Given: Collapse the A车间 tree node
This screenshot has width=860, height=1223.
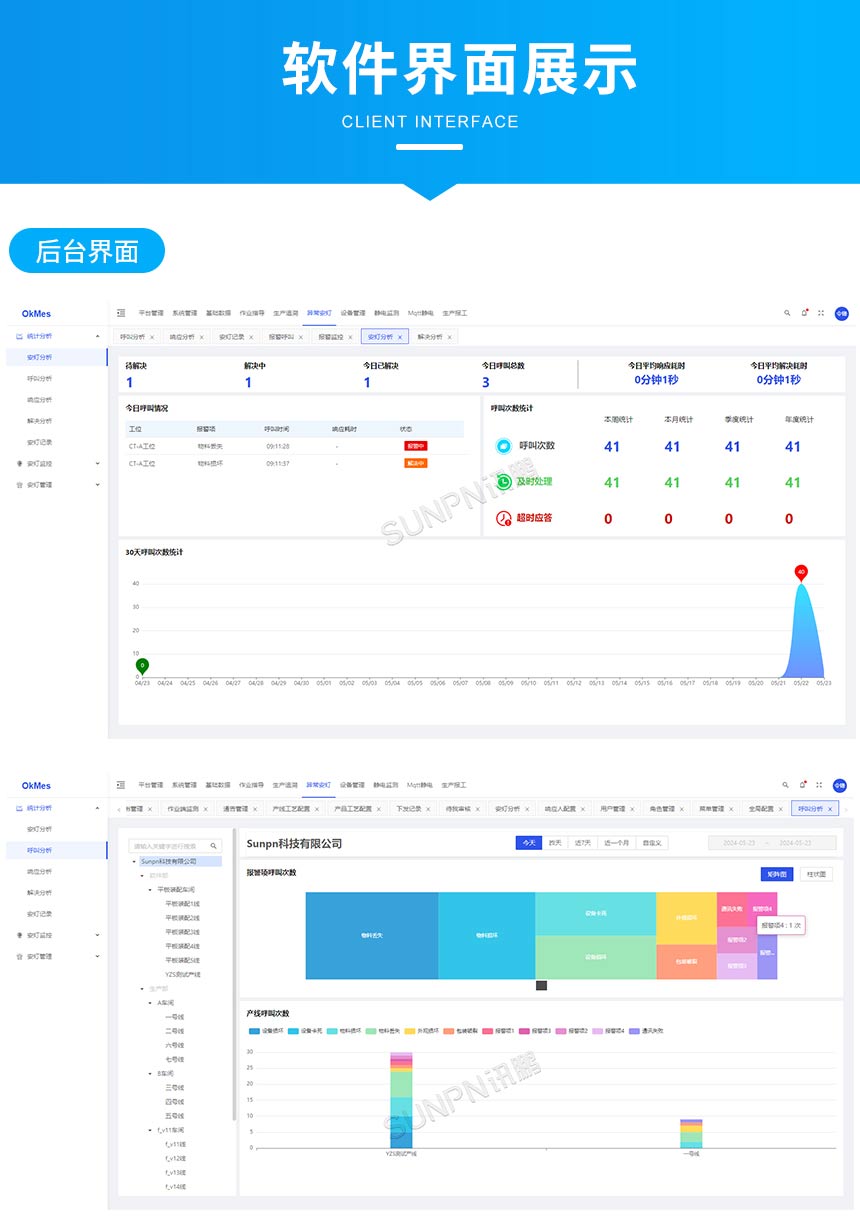Looking at the screenshot, I should click(x=149, y=1002).
